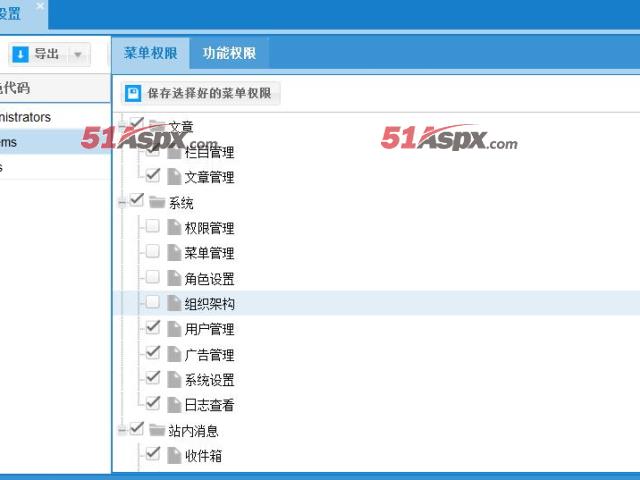Switch to the 功能权限 tab
Image resolution: width=640 pixels, height=480 pixels.
coord(229,53)
